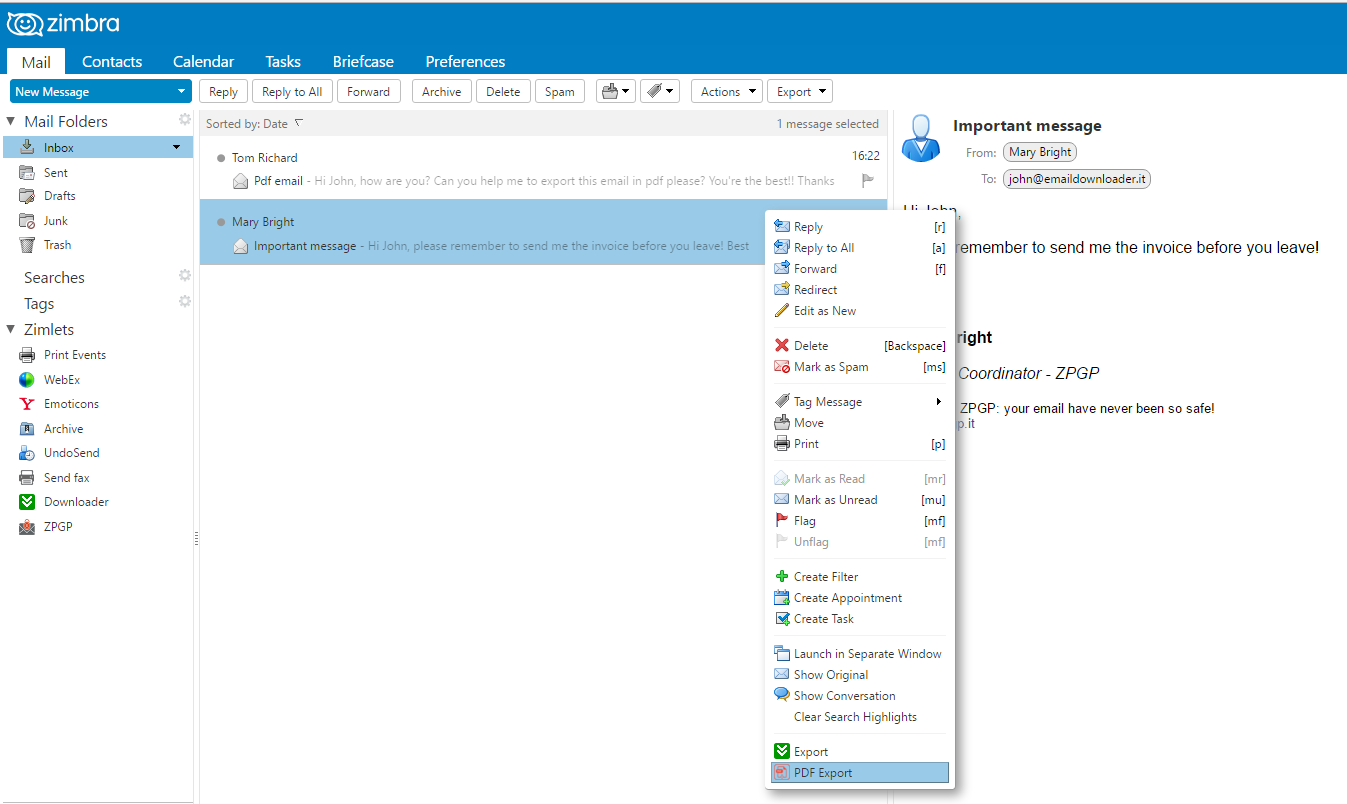Select Flag in the context menu
The width and height of the screenshot is (1347, 804).
pos(860,521)
